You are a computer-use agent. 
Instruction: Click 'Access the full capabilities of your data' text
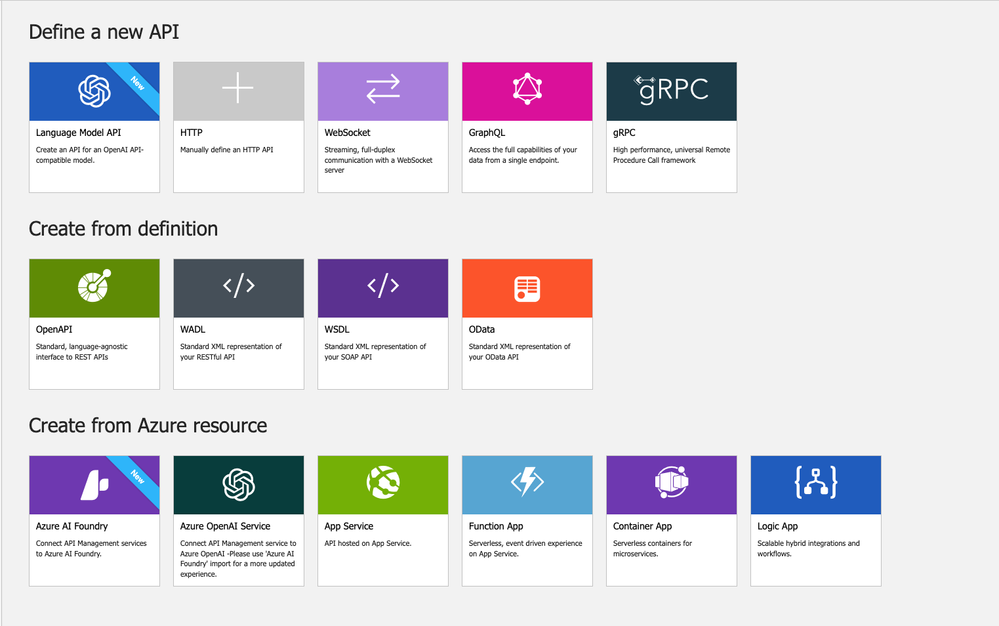coord(522,155)
